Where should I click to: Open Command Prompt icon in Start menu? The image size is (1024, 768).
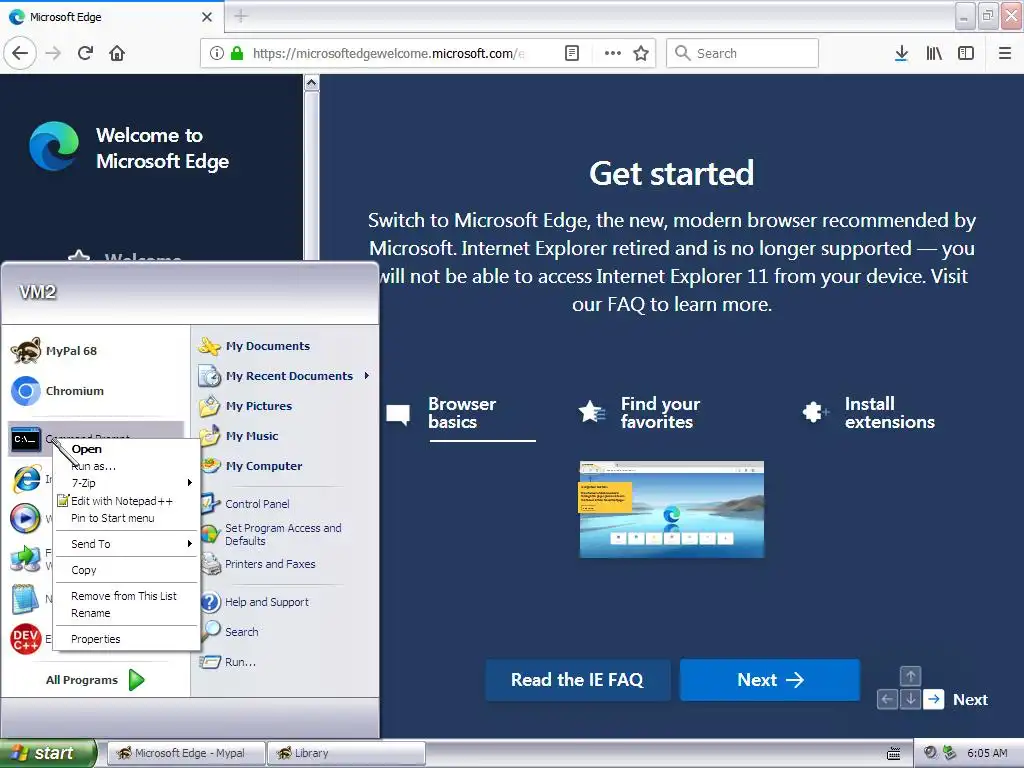tap(26, 439)
